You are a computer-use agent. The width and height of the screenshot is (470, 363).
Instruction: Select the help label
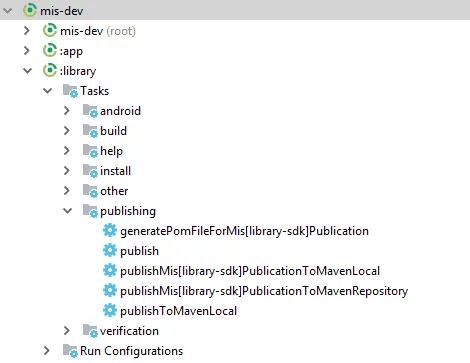click(x=111, y=151)
